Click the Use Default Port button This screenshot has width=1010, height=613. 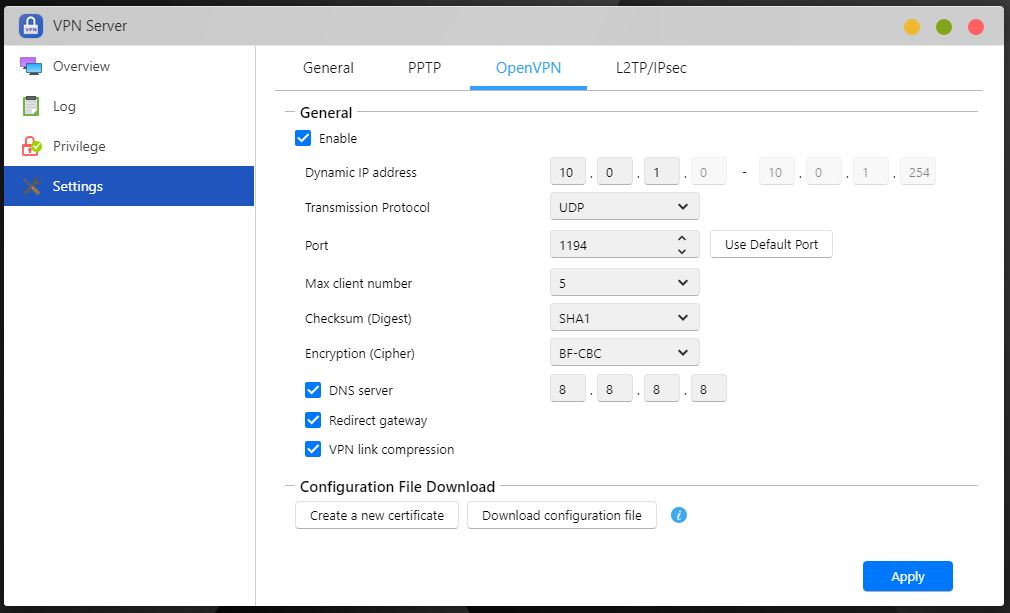point(771,244)
